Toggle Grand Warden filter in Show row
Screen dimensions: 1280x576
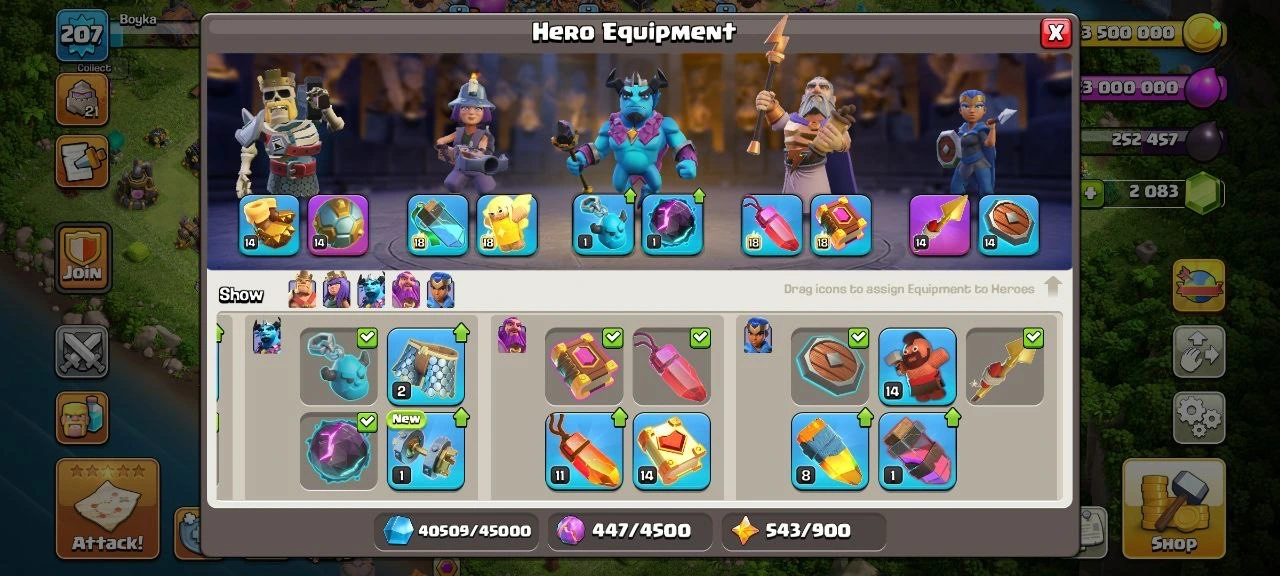tap(406, 290)
